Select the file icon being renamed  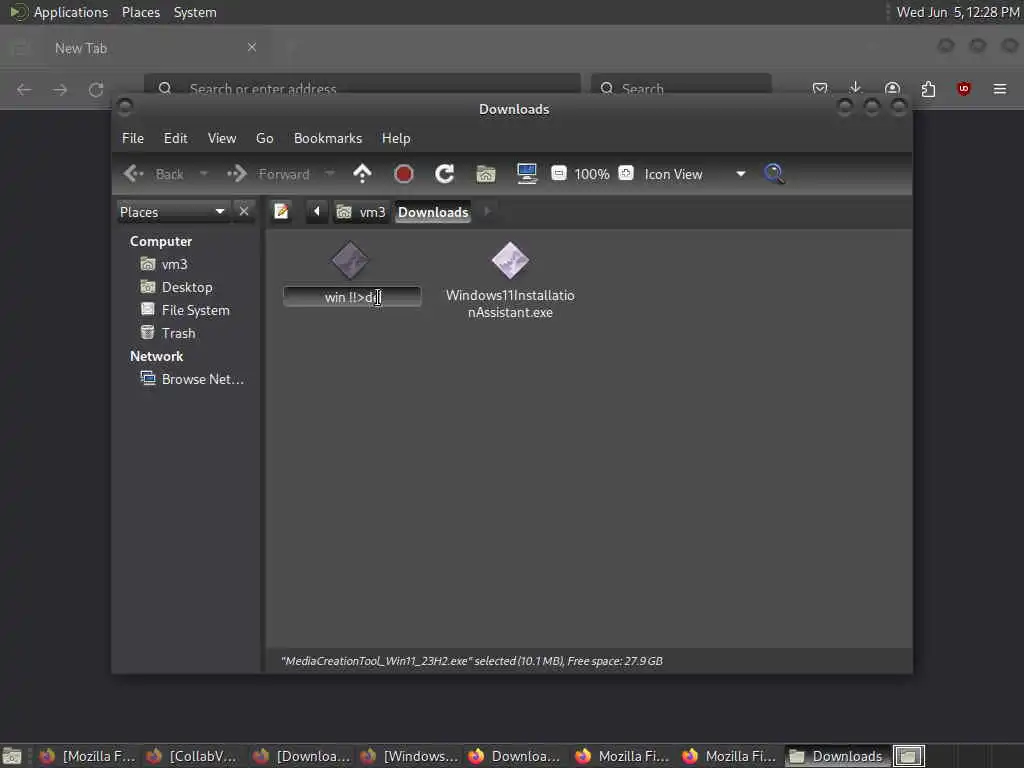(x=350, y=261)
